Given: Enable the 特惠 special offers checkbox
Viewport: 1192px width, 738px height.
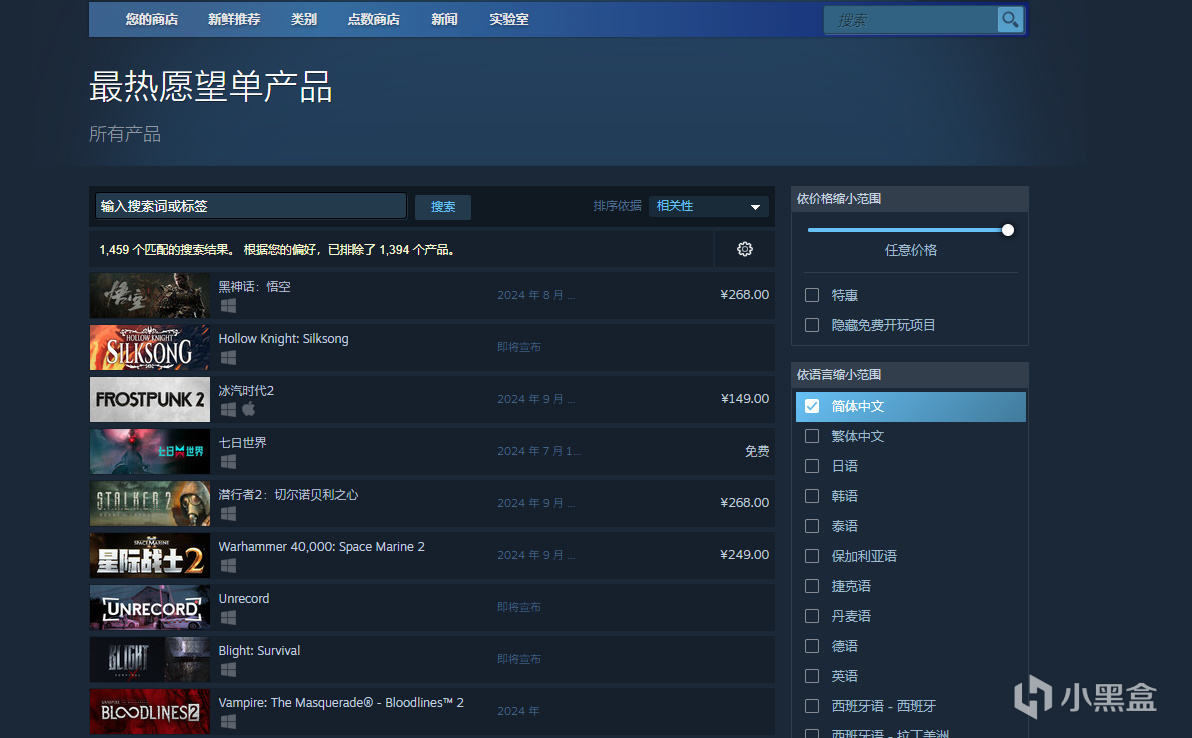Looking at the screenshot, I should (812, 295).
